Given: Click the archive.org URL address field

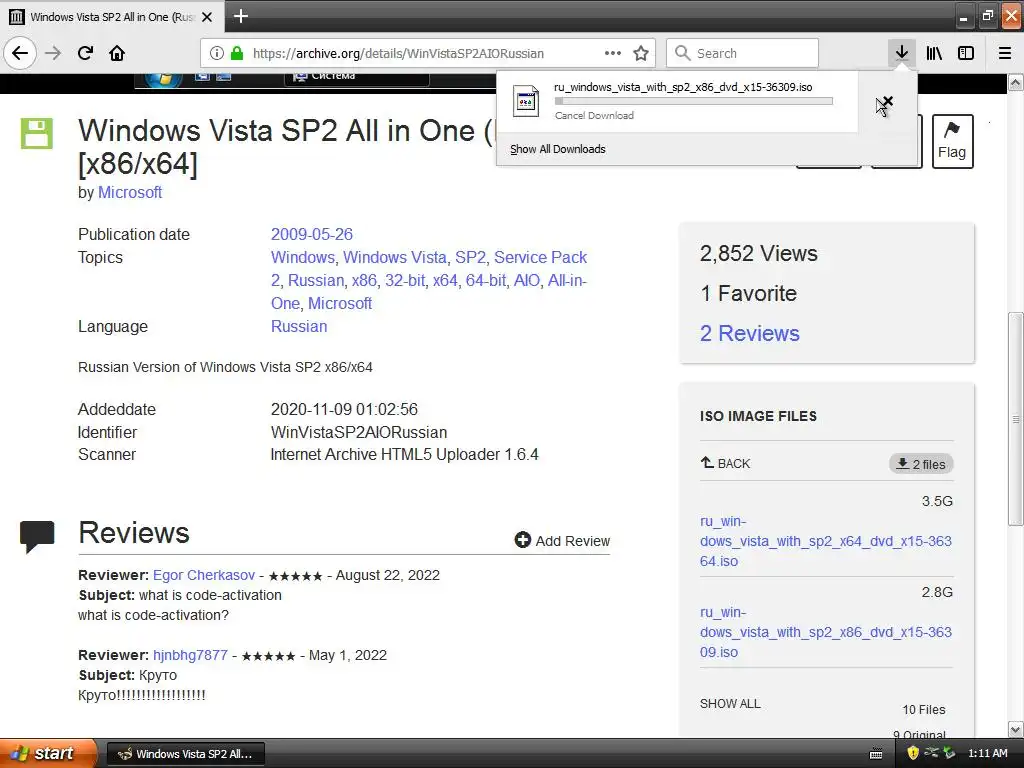Looking at the screenshot, I should coord(398,53).
